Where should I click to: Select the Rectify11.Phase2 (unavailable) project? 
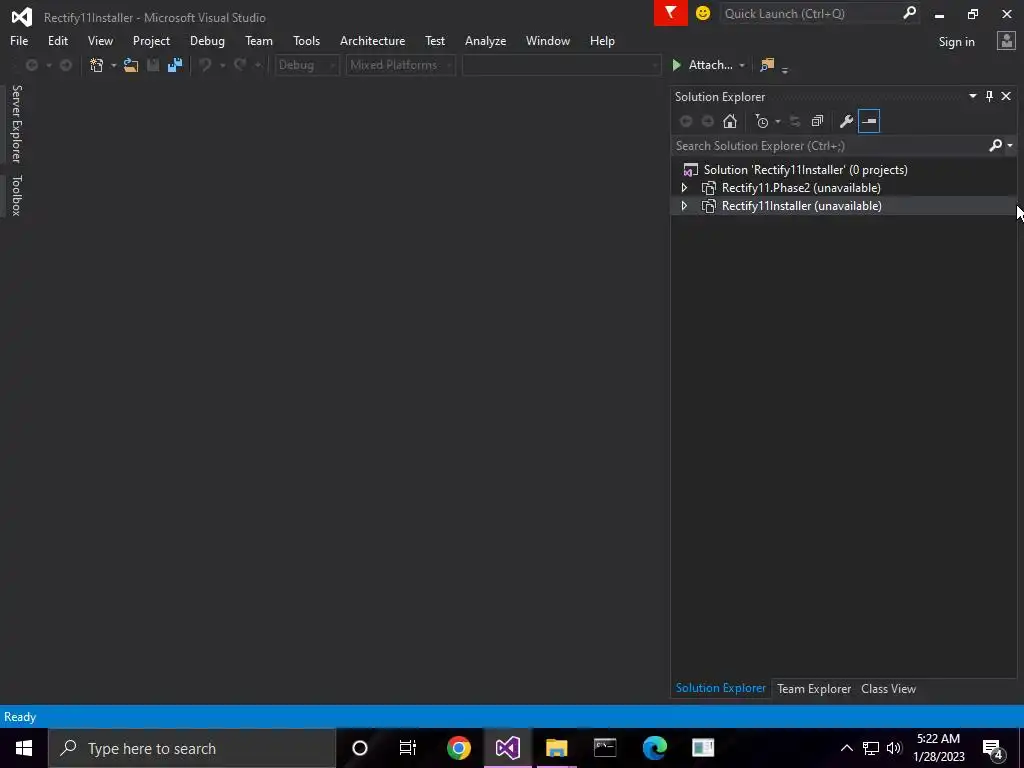click(x=801, y=188)
